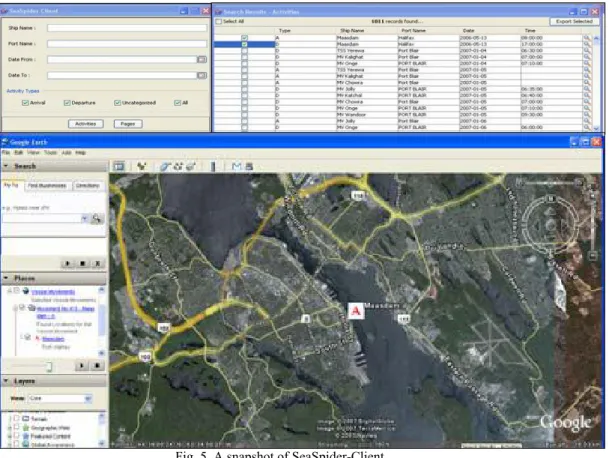
Task: Click the Activities button
Action: tap(85, 124)
